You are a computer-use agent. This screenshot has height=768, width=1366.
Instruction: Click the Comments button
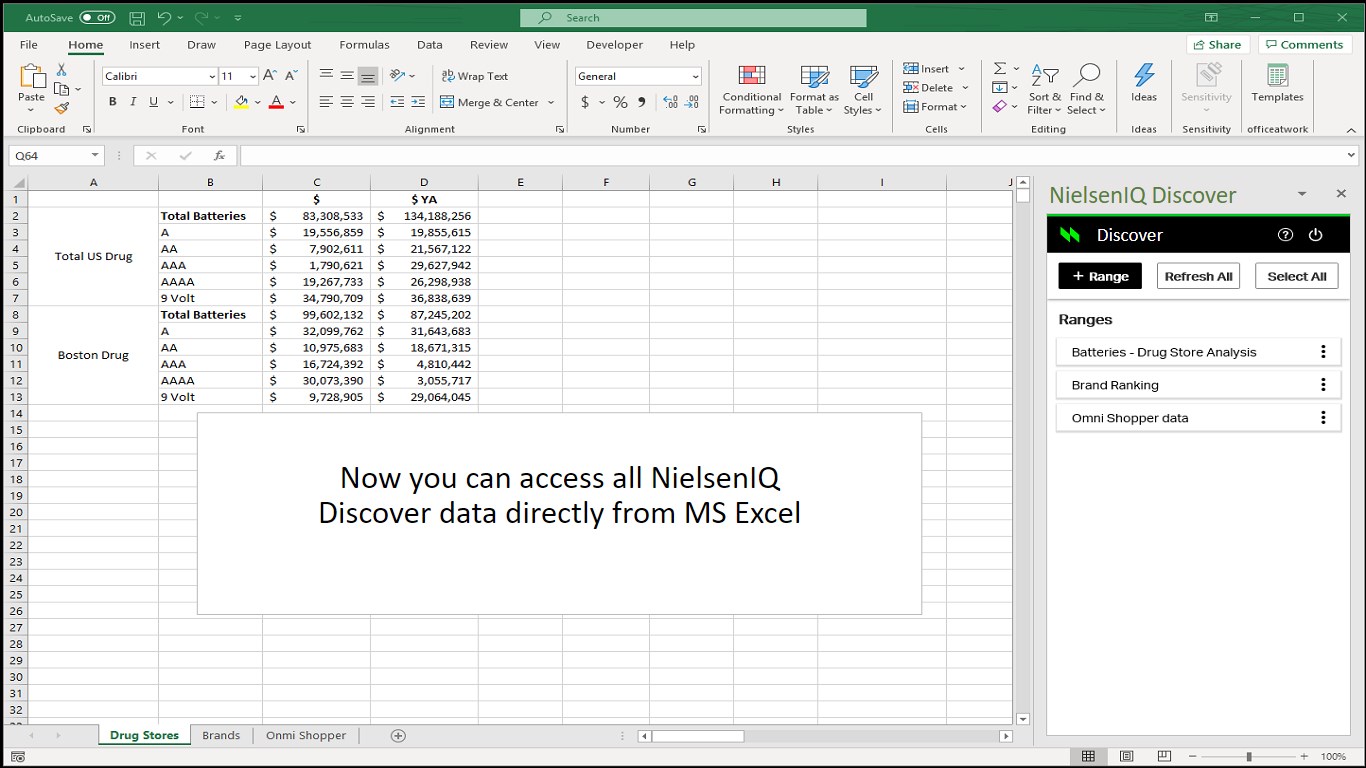click(x=1305, y=45)
